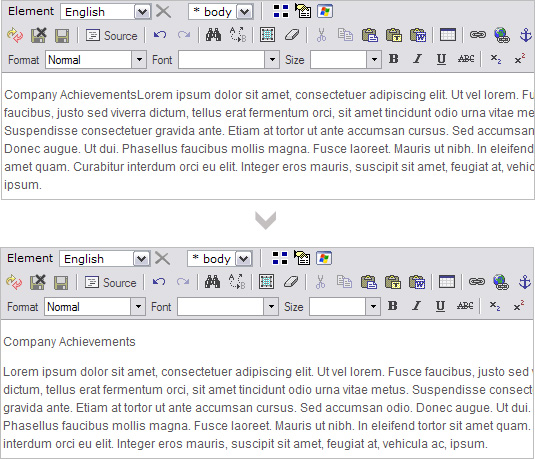Click the Paste clipboard icon in lower editor
The width and height of the screenshot is (535, 459).
coord(368,282)
